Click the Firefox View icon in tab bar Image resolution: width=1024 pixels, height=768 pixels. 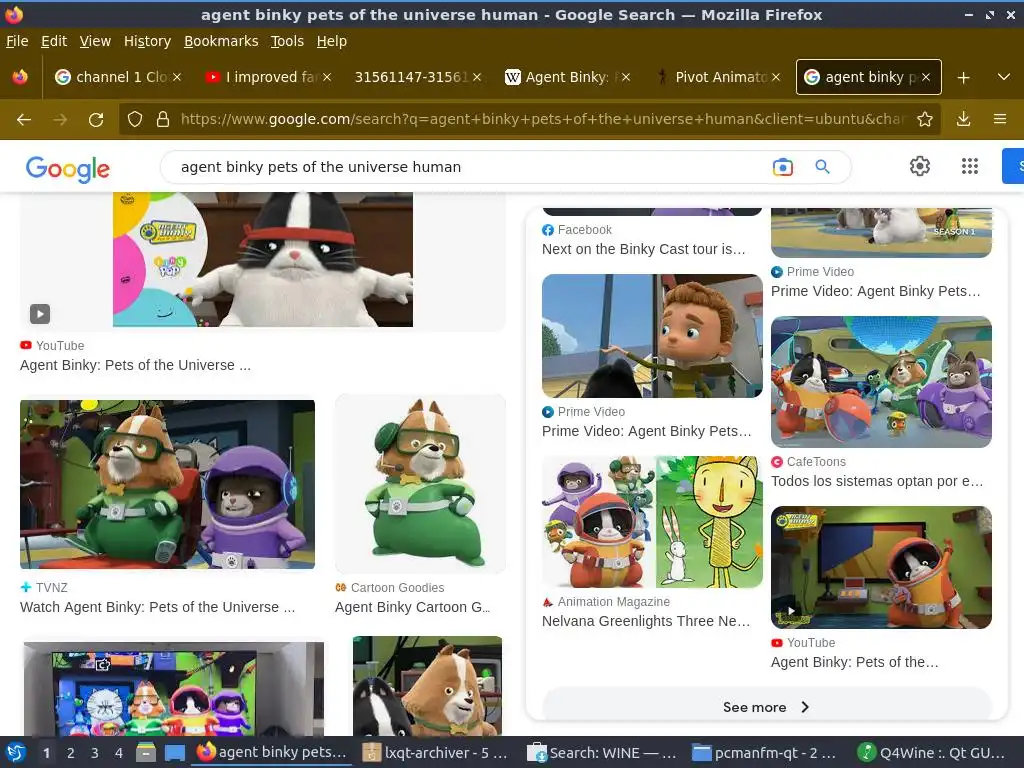click(x=20, y=77)
